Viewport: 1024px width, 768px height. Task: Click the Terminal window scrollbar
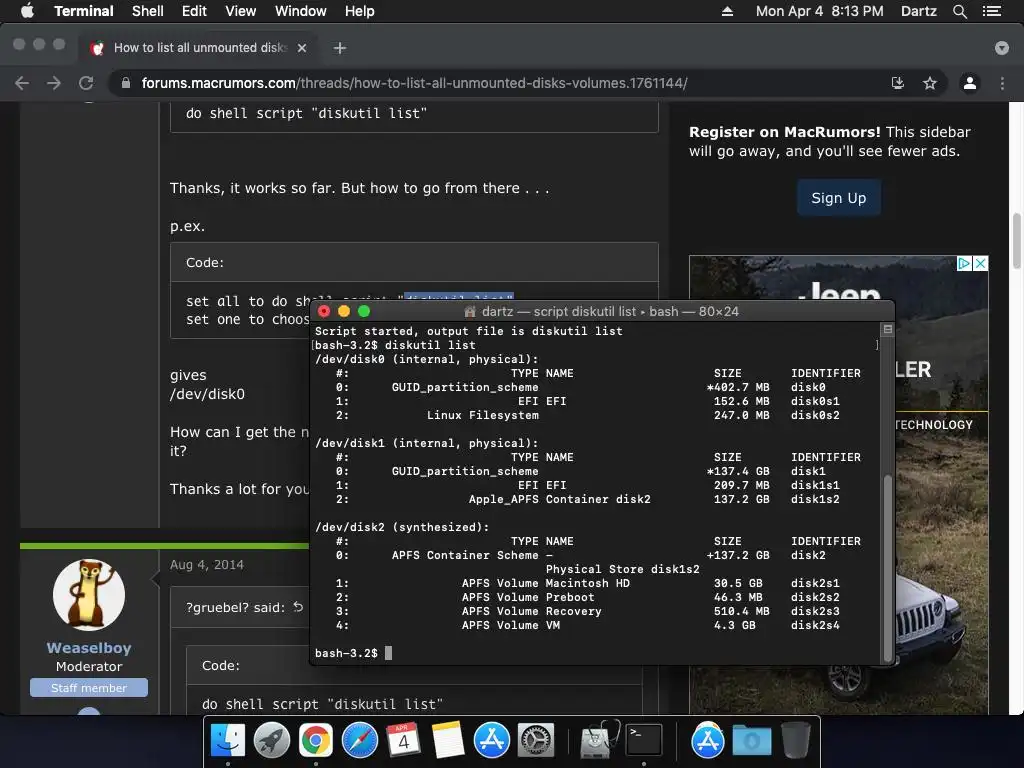pyautogui.click(x=888, y=567)
